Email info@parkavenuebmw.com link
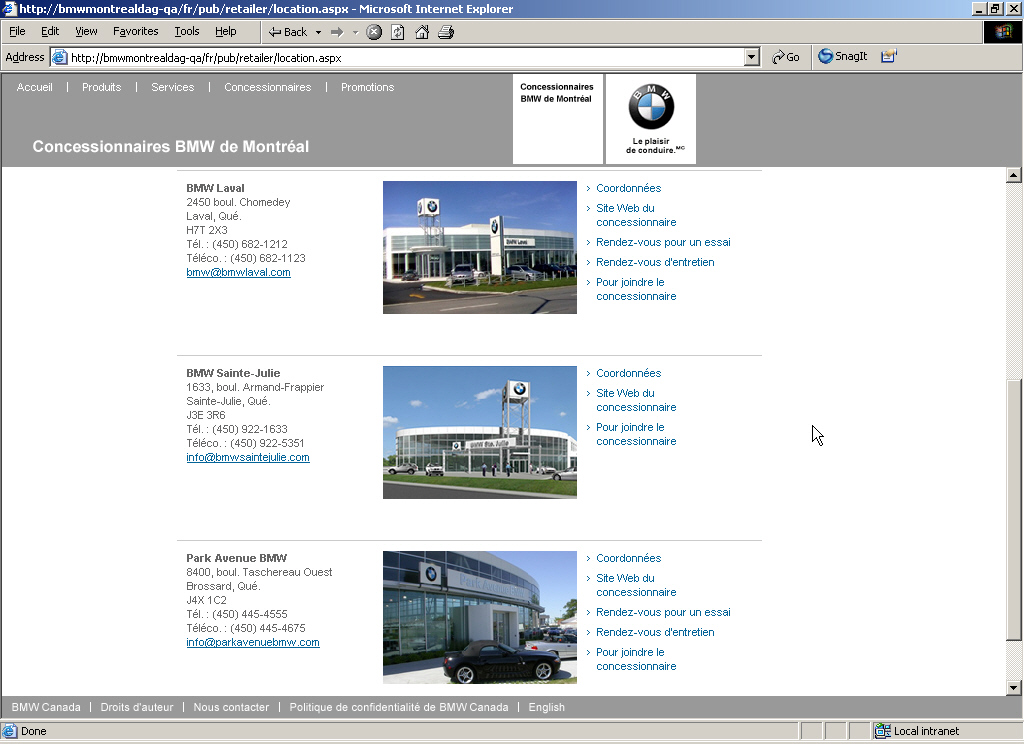This screenshot has height=744, width=1024. [x=253, y=642]
